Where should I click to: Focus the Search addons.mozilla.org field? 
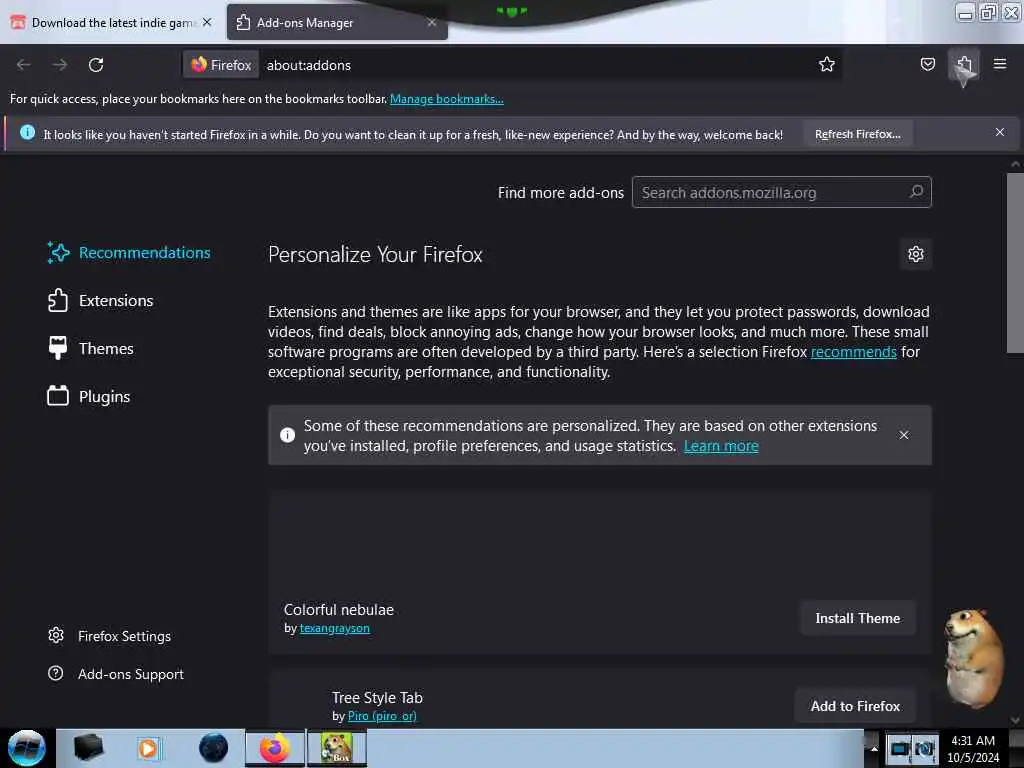(x=781, y=192)
